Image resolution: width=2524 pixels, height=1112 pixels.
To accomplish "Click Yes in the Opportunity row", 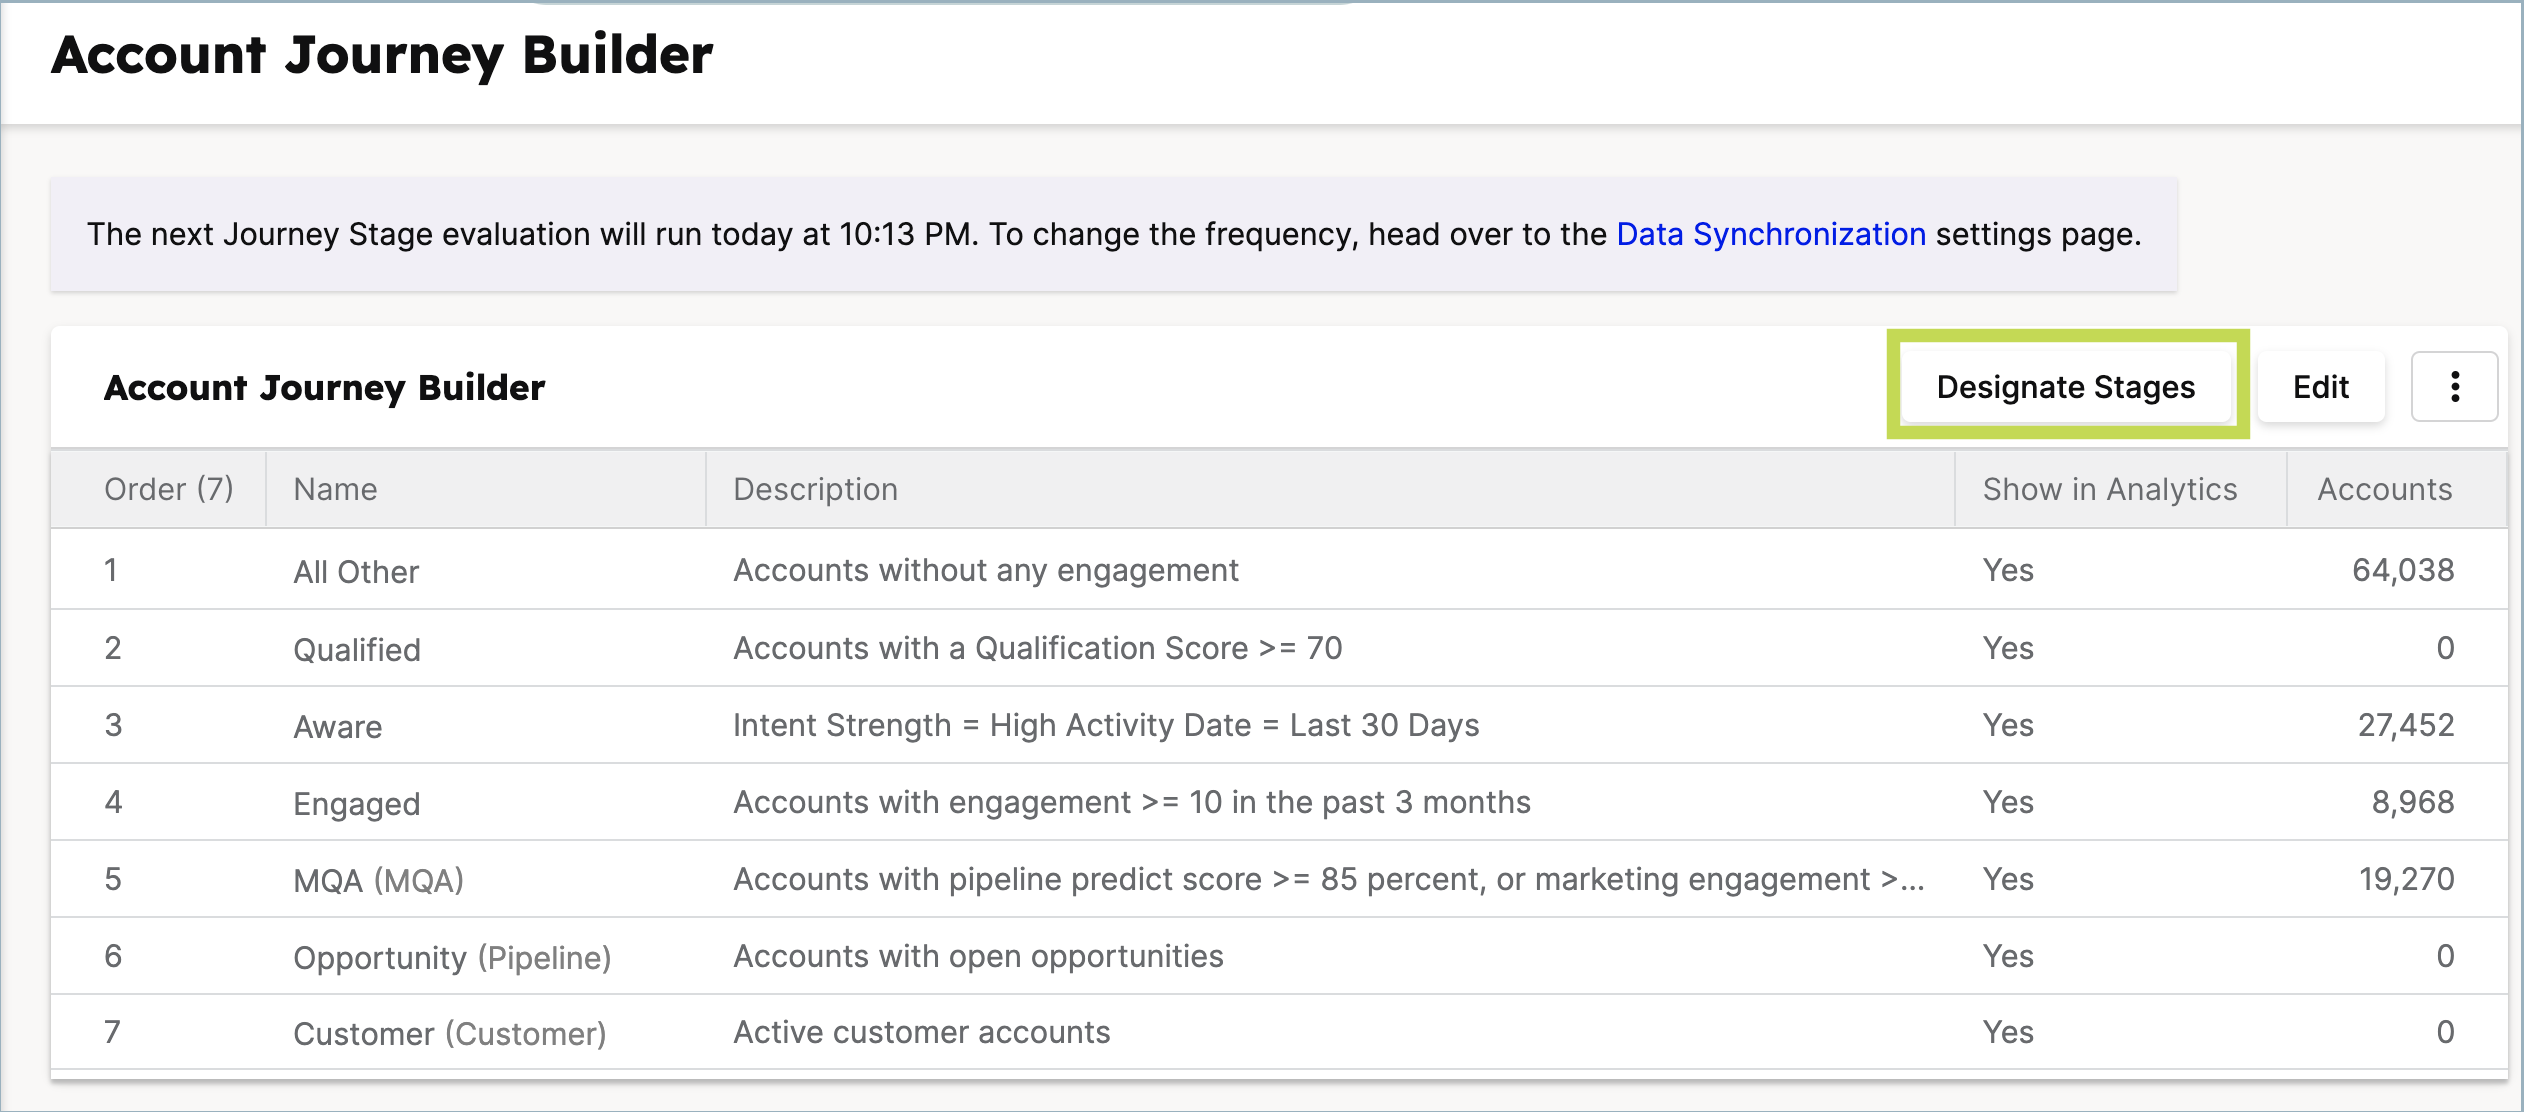I will [x=2008, y=956].
